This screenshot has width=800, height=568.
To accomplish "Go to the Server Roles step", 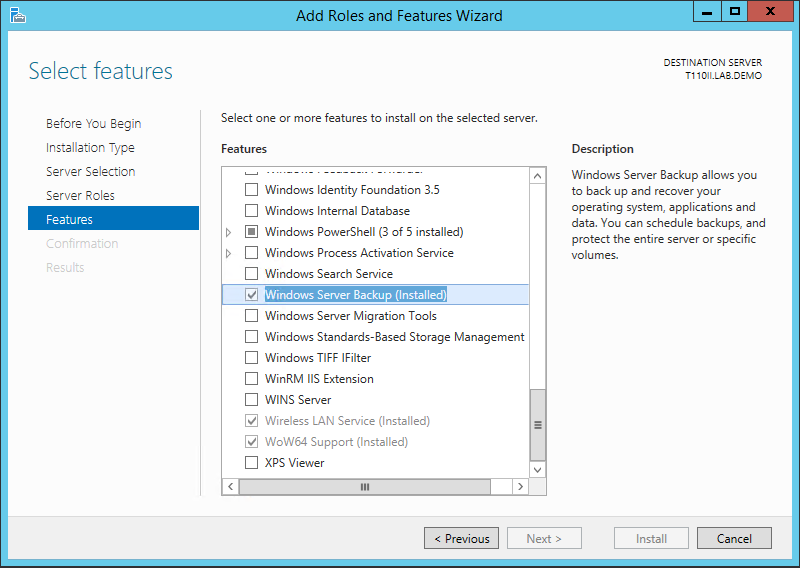I will pyautogui.click(x=80, y=196).
